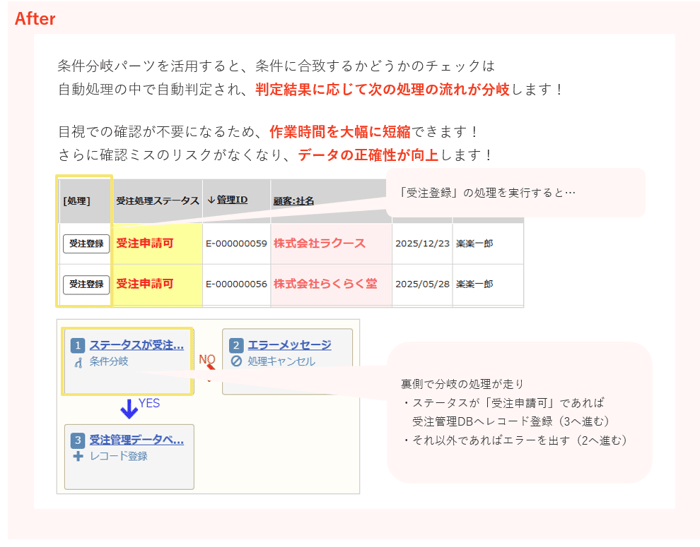Viewport: 700px width, 547px height.
Task: Click the After heading
Action: [35, 19]
